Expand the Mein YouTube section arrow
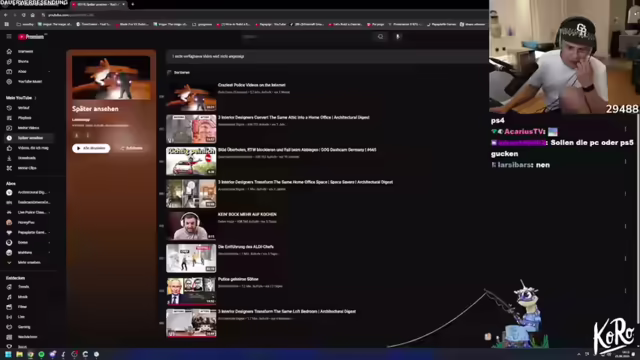The image size is (640, 360). 36,98
